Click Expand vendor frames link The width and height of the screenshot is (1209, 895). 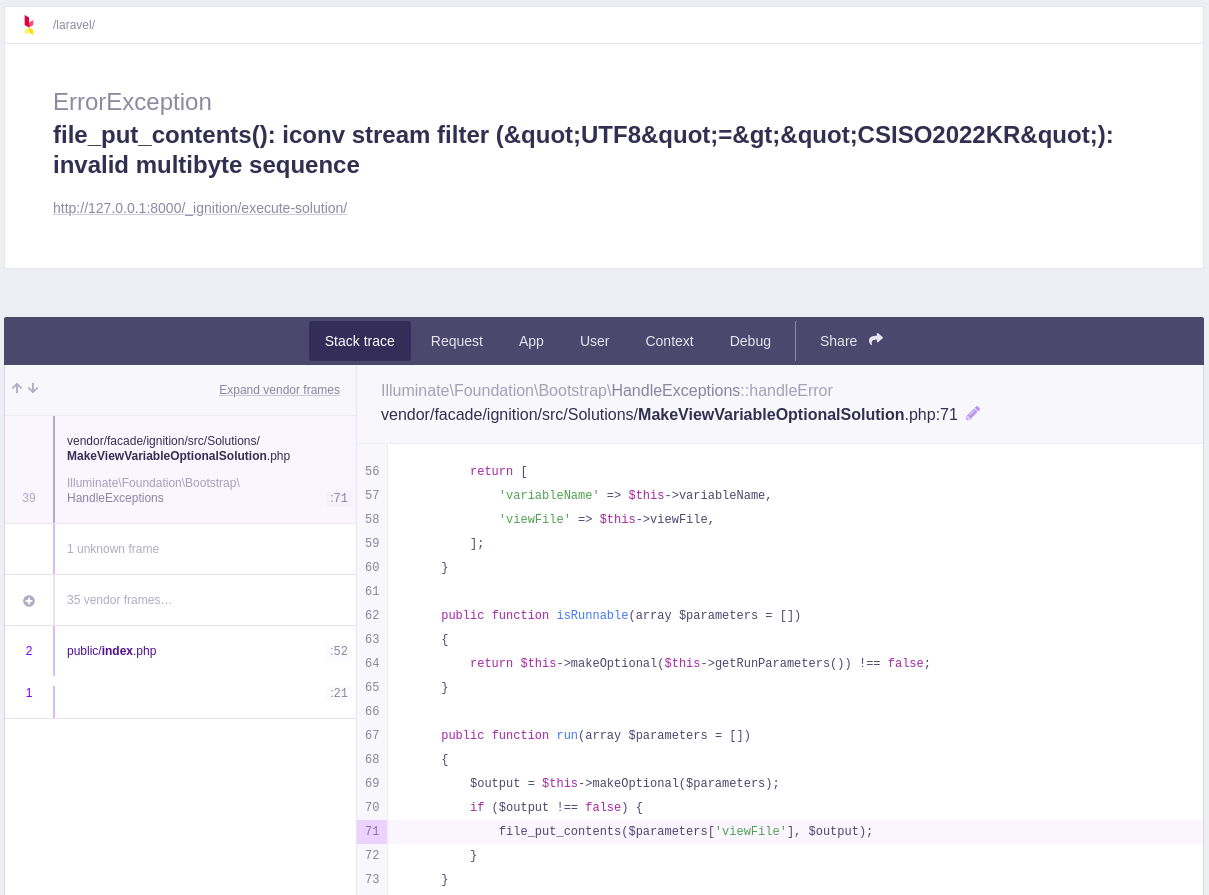click(279, 390)
